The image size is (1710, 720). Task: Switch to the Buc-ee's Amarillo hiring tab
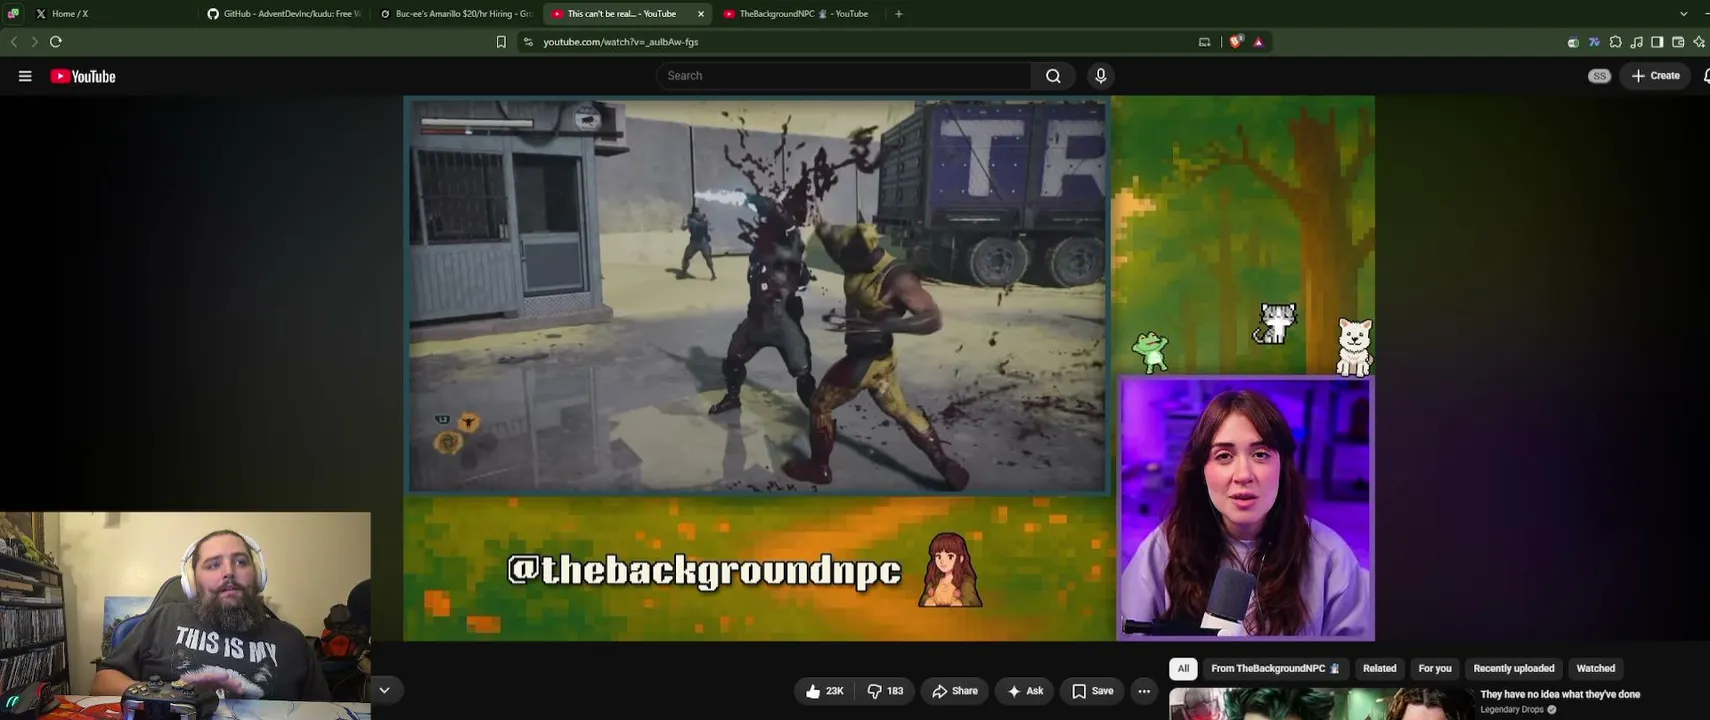coord(457,14)
